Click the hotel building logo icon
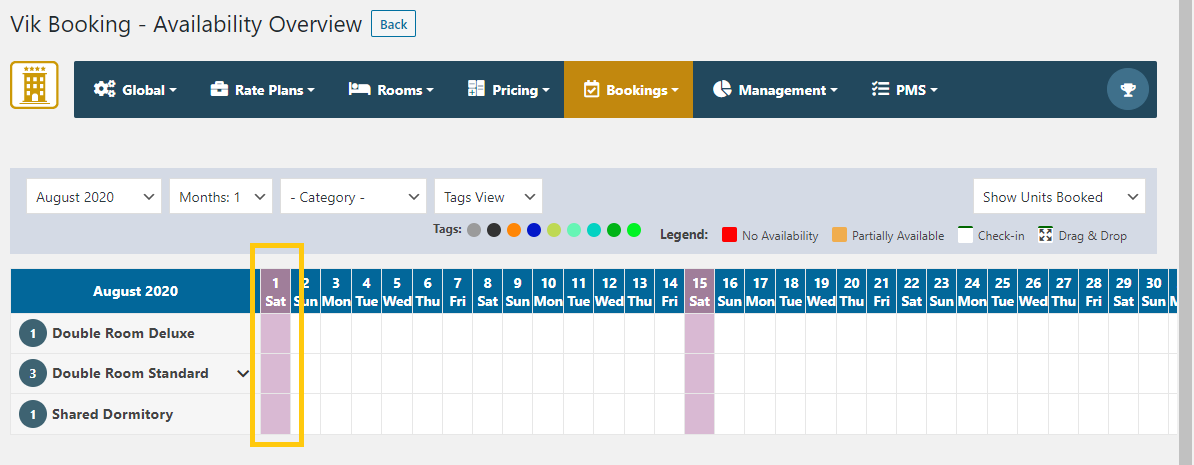 tap(34, 85)
